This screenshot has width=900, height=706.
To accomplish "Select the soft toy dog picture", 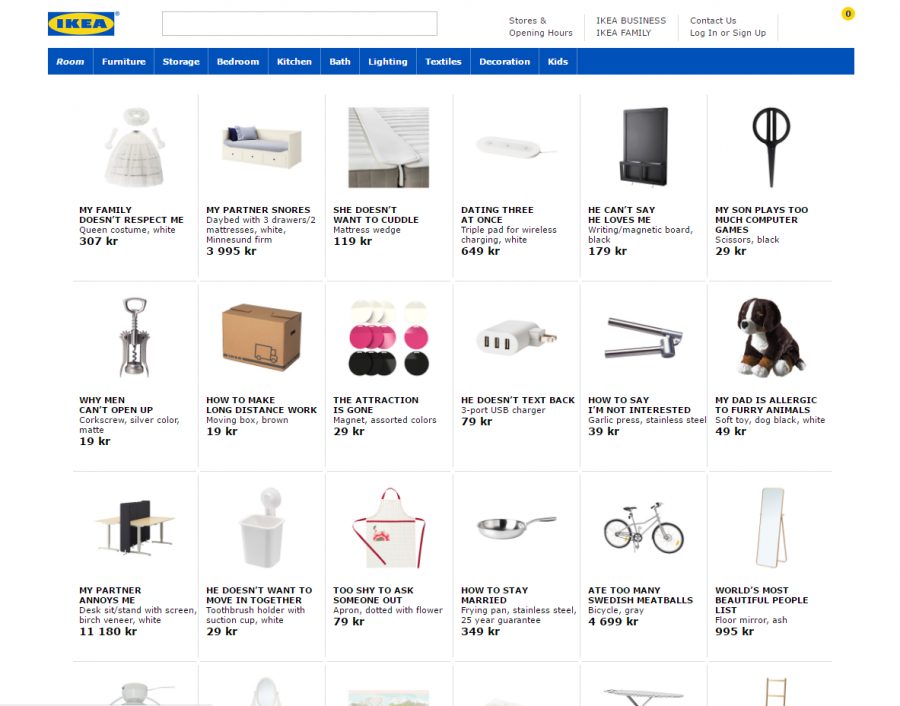I will click(770, 337).
